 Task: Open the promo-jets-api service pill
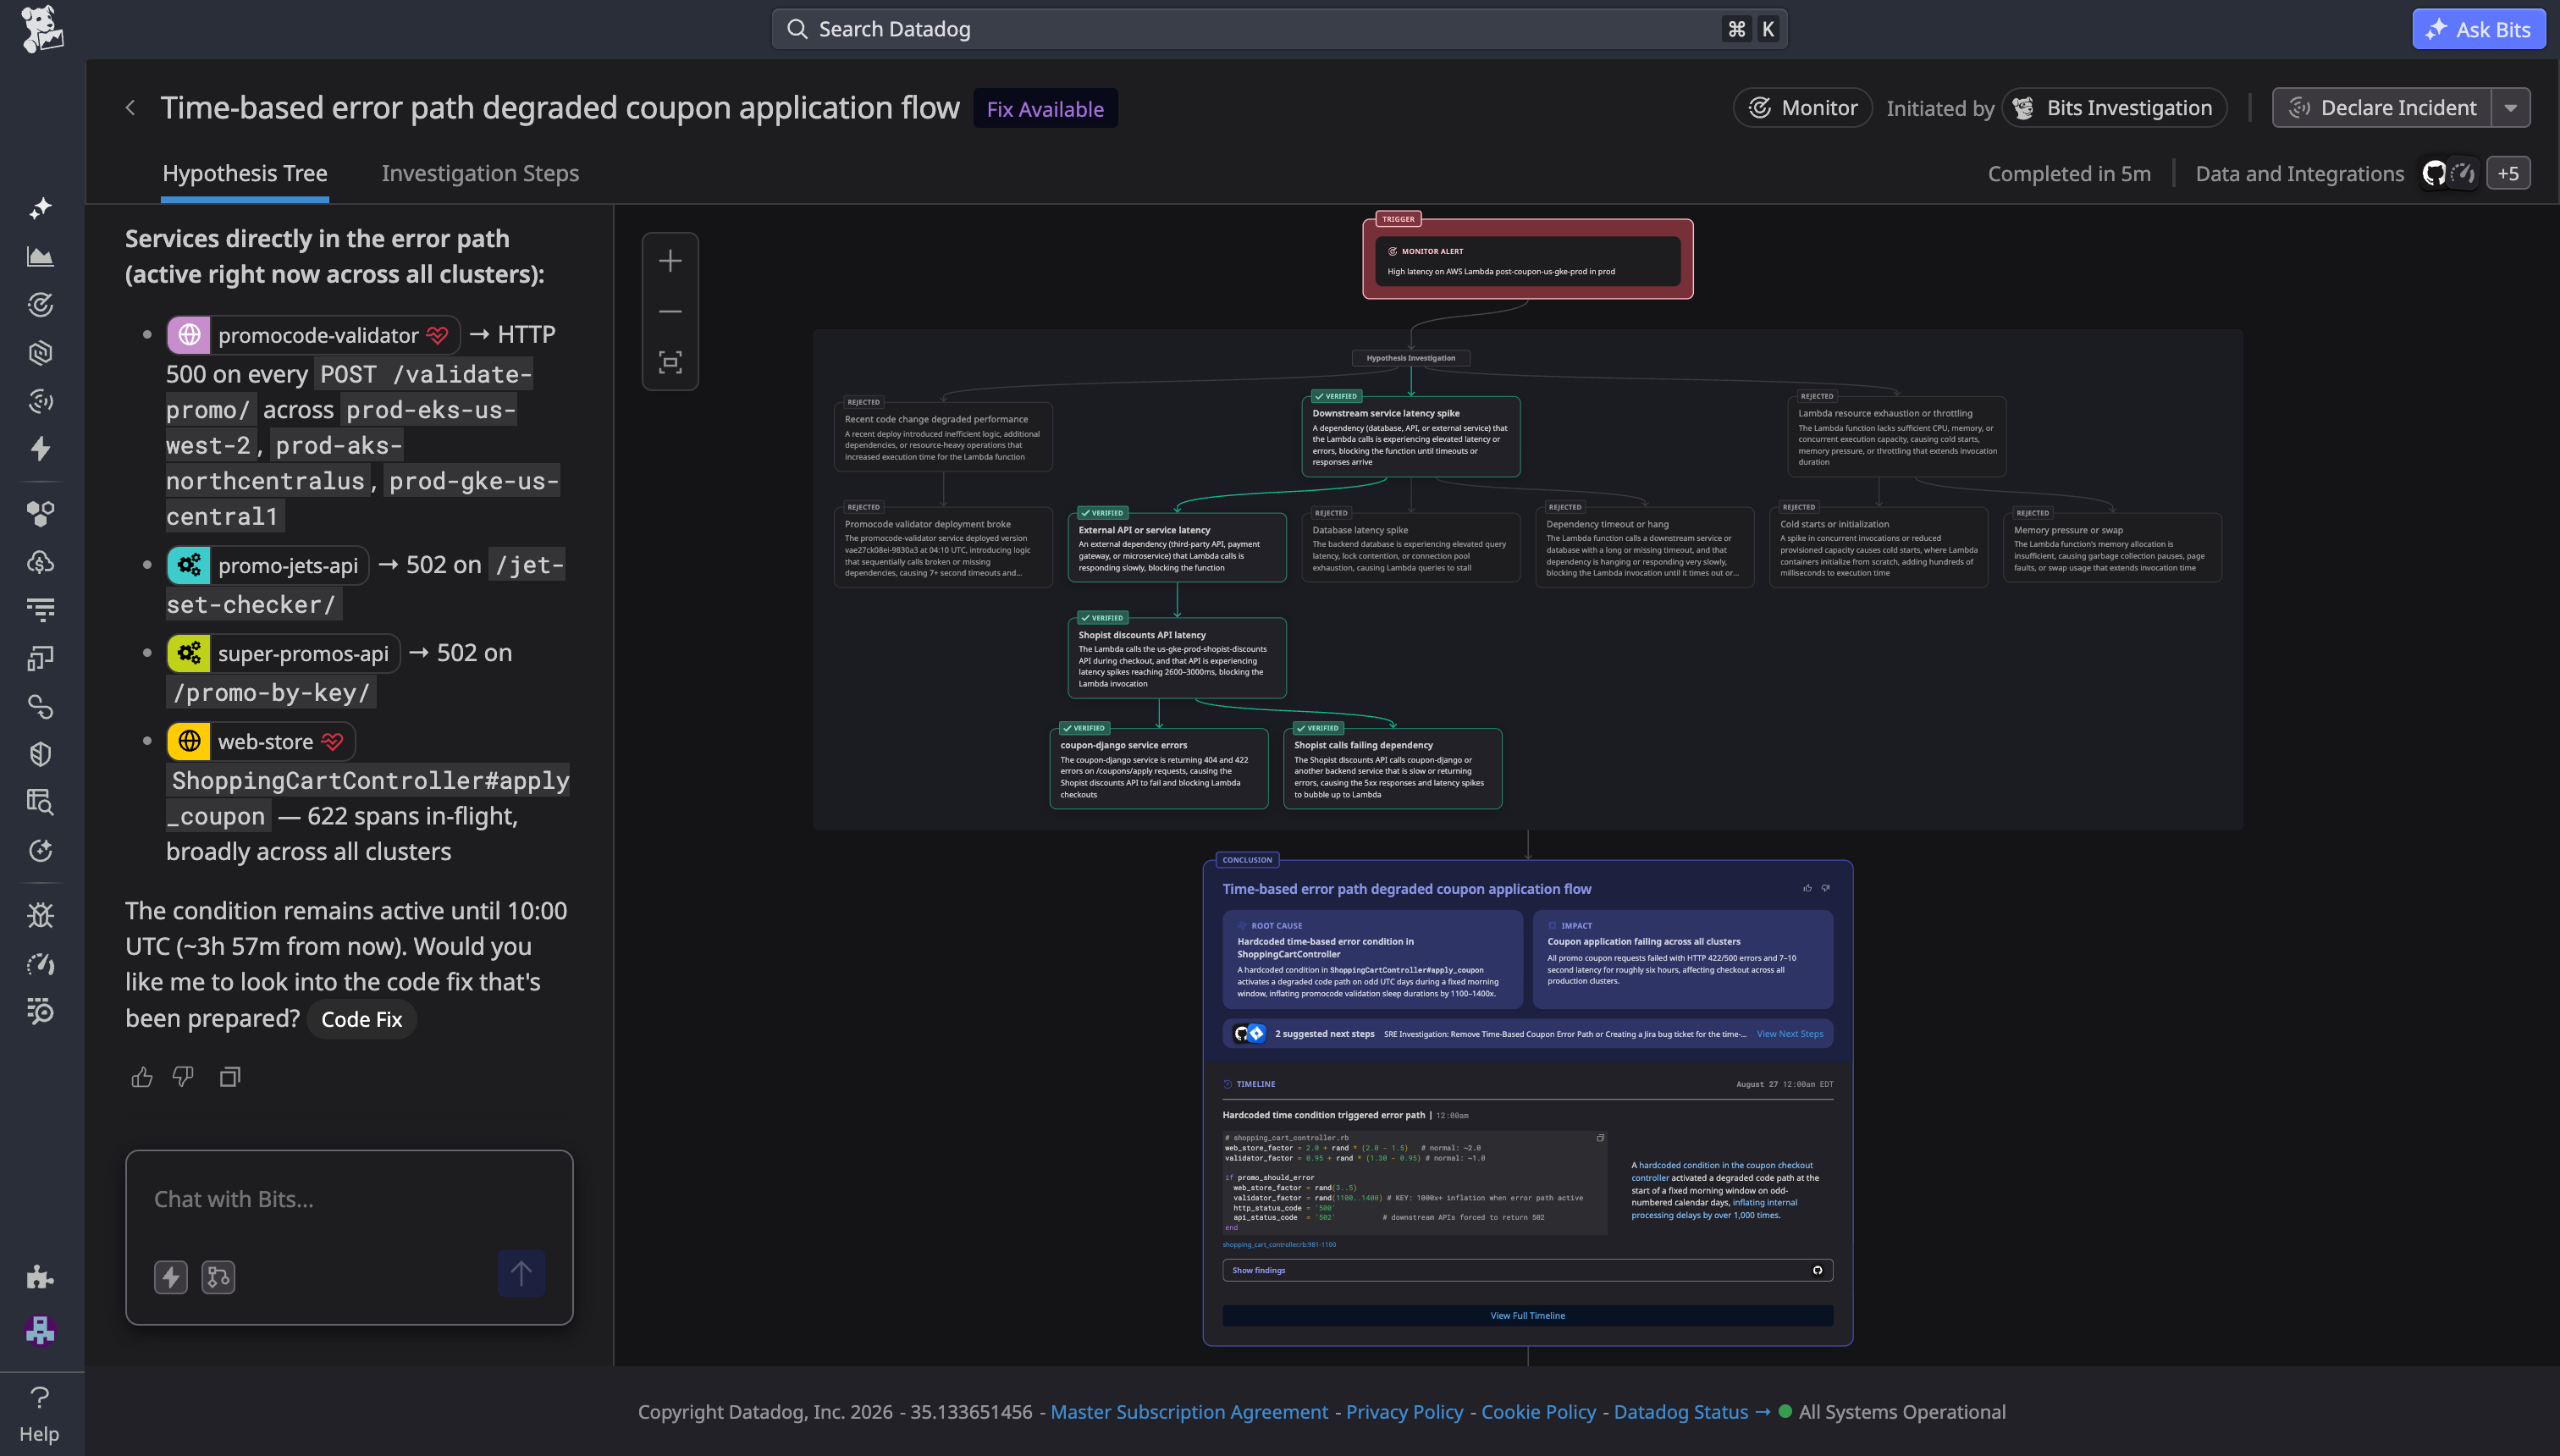point(267,565)
